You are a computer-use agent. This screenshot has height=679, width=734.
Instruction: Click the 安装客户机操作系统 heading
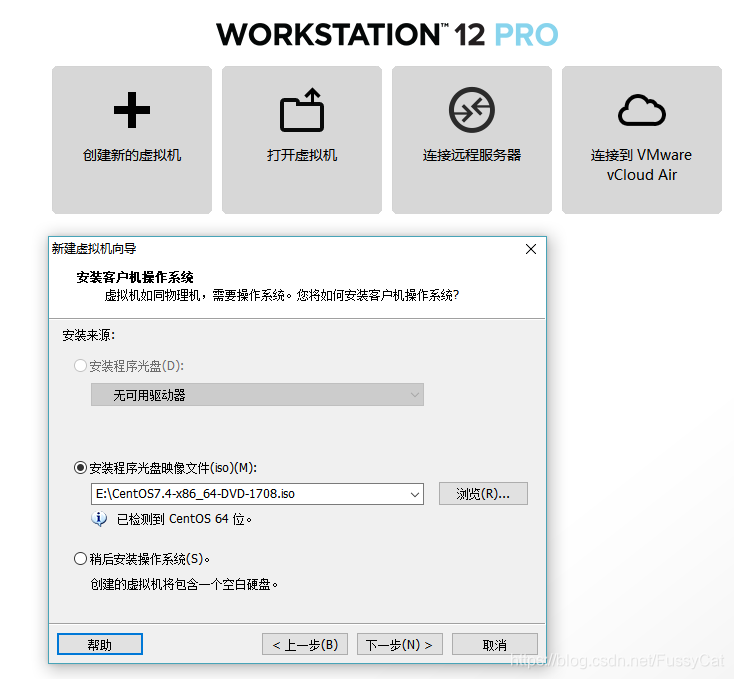pos(135,277)
